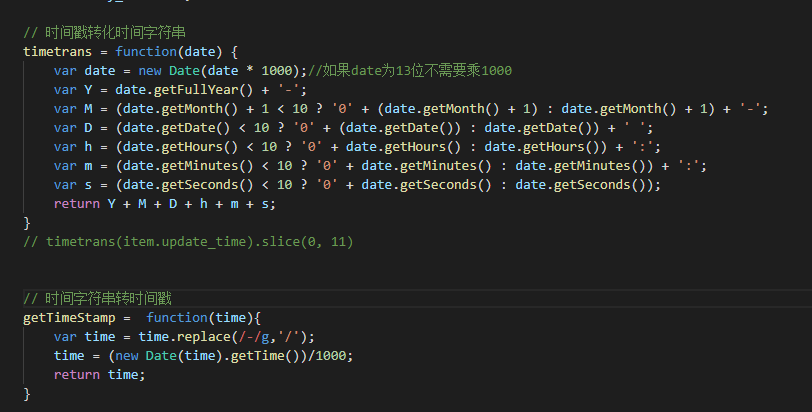
Task: Click 'function(time)' in getTimeStamp line
Action: [200, 318]
